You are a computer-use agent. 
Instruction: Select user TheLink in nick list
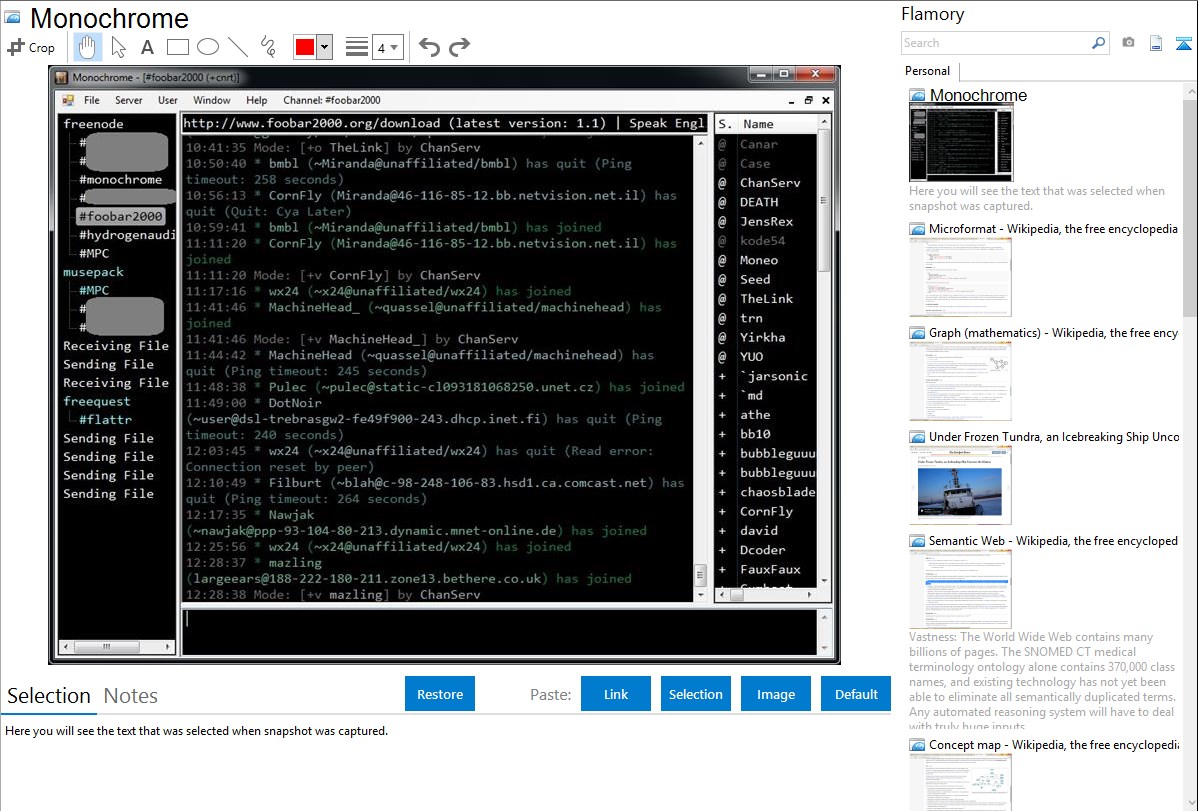point(766,299)
